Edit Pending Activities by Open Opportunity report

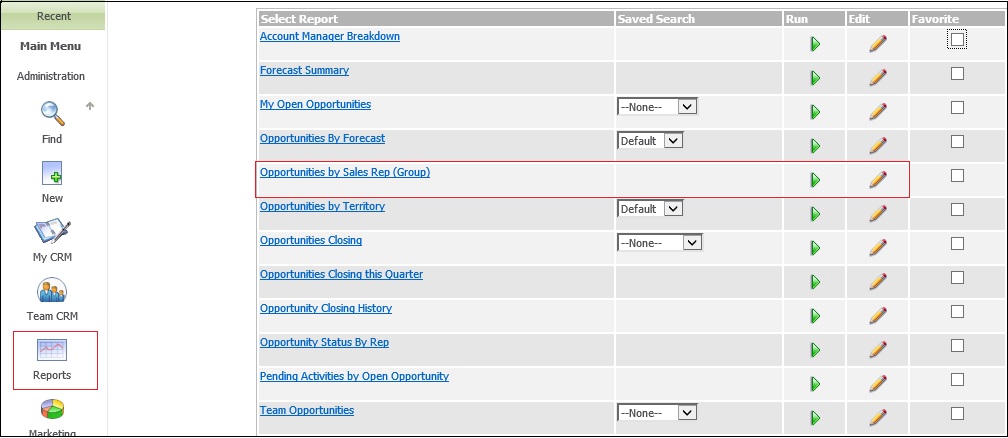(878, 384)
